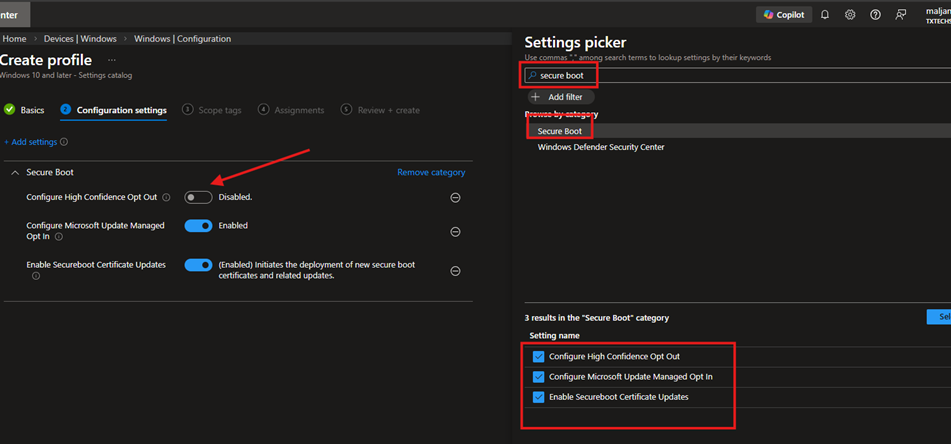The width and height of the screenshot is (951, 444).
Task: Remove Enable Secureboot Certificate Updates setting
Action: (455, 271)
